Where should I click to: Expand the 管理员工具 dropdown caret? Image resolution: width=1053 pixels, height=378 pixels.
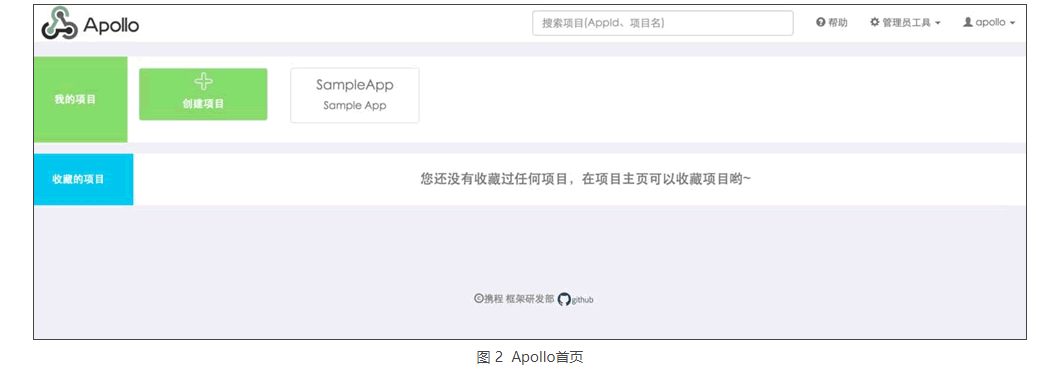click(937, 23)
